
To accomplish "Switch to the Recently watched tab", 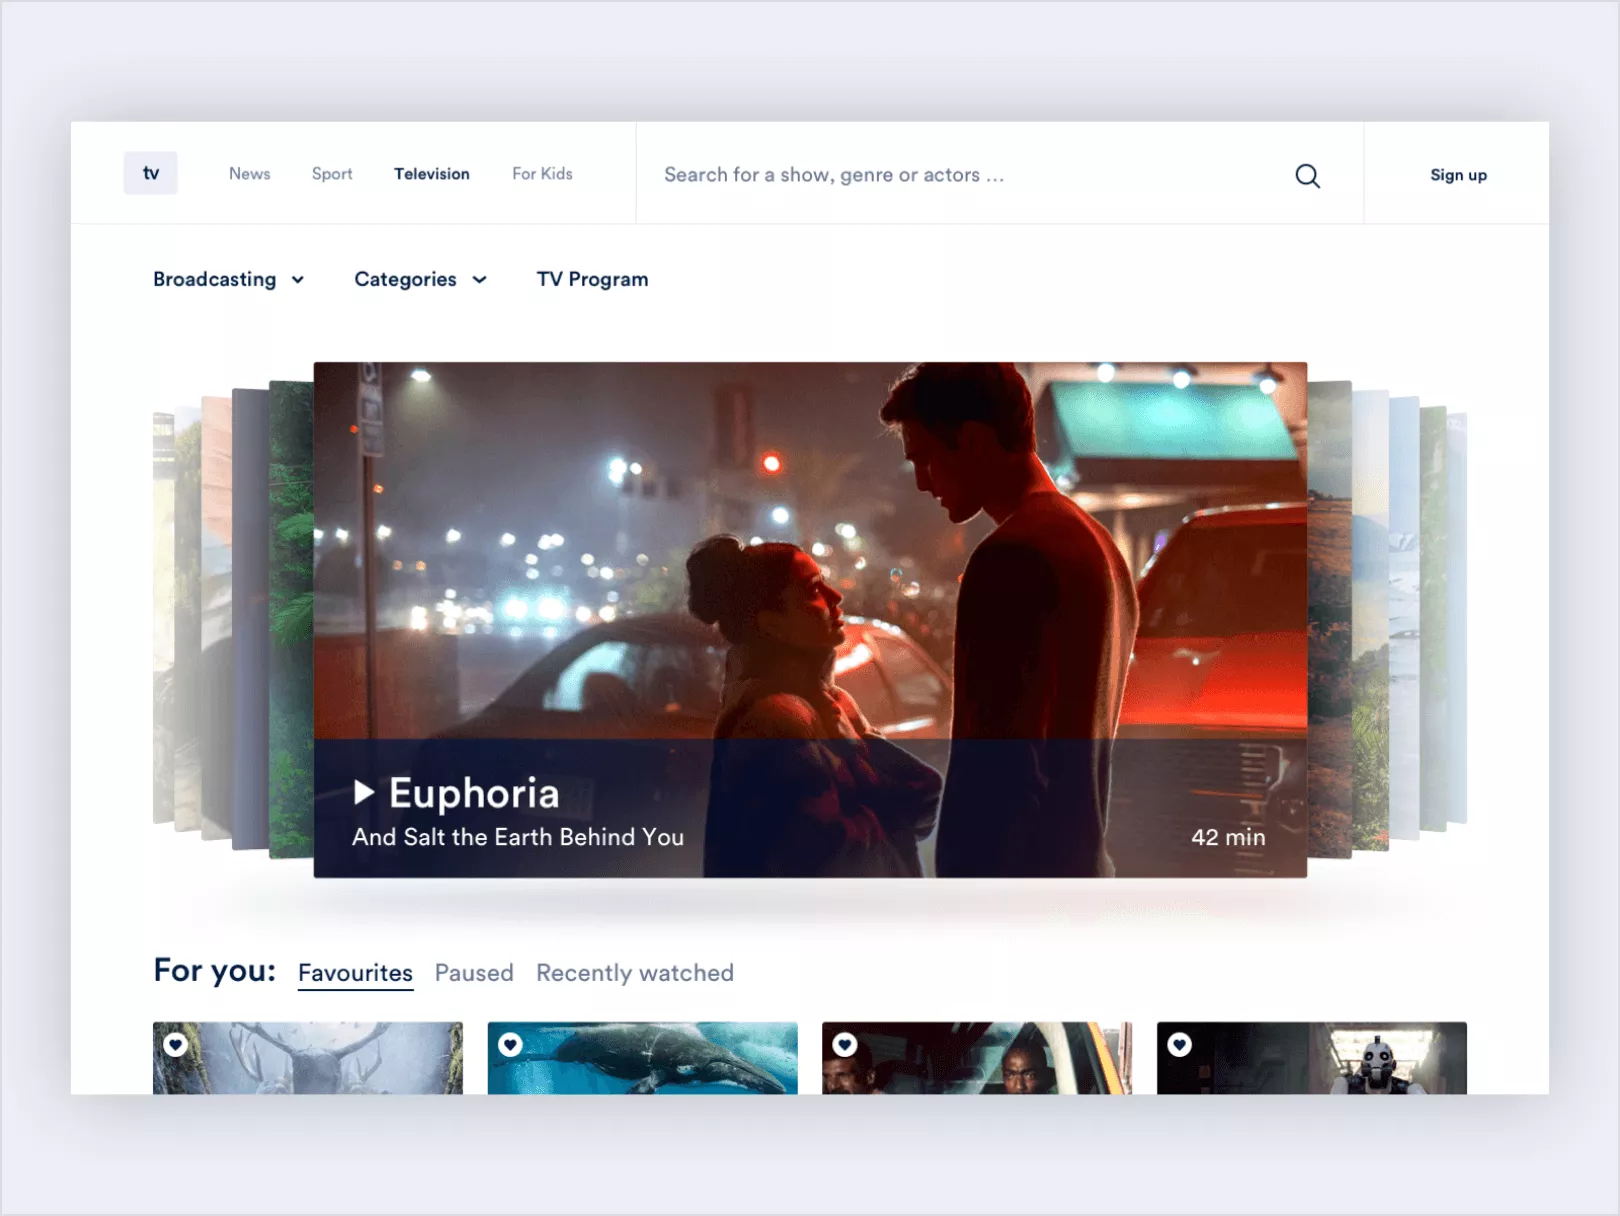I will point(635,973).
